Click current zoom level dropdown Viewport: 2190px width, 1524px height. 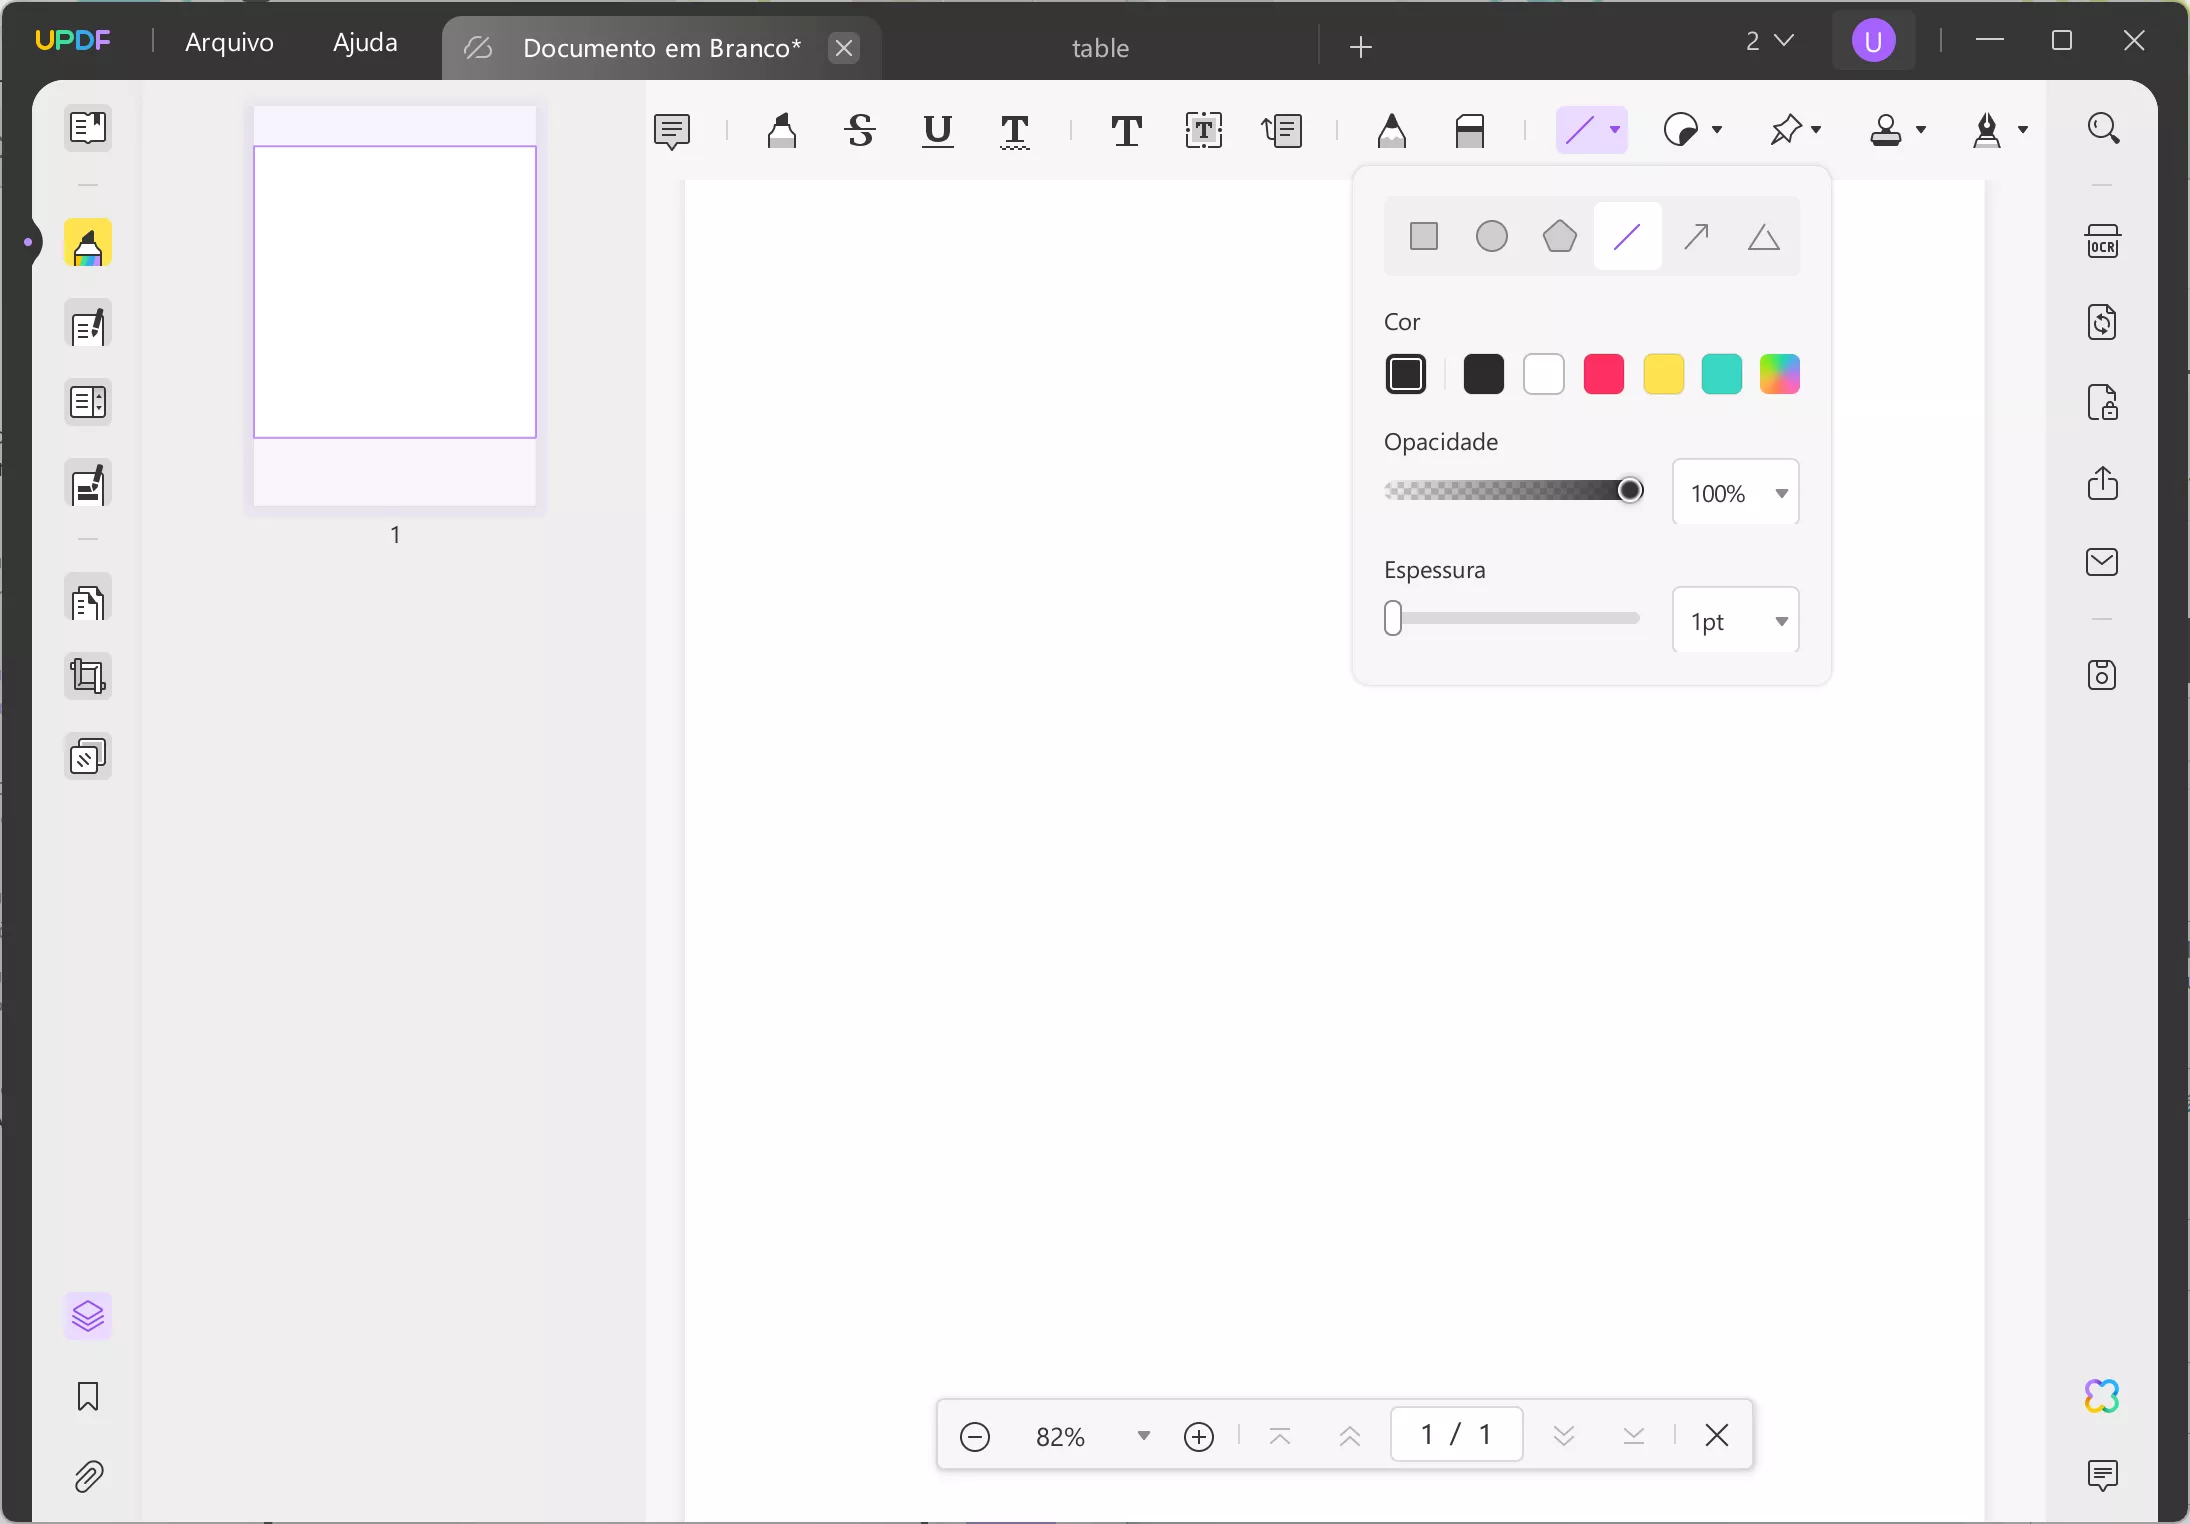[x=1088, y=1436]
